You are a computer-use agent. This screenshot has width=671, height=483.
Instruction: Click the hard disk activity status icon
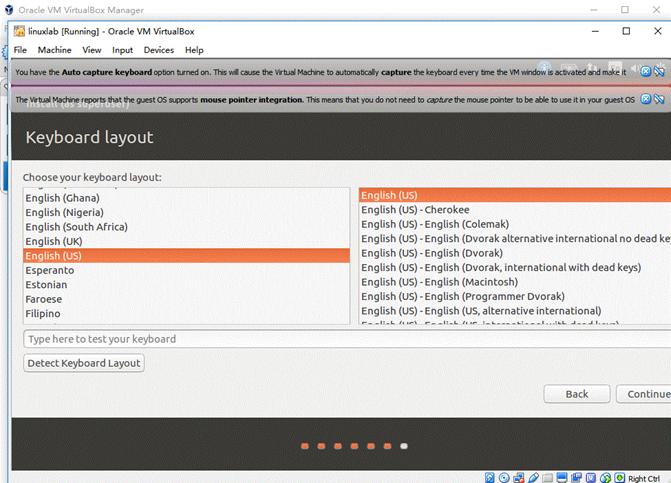click(490, 478)
